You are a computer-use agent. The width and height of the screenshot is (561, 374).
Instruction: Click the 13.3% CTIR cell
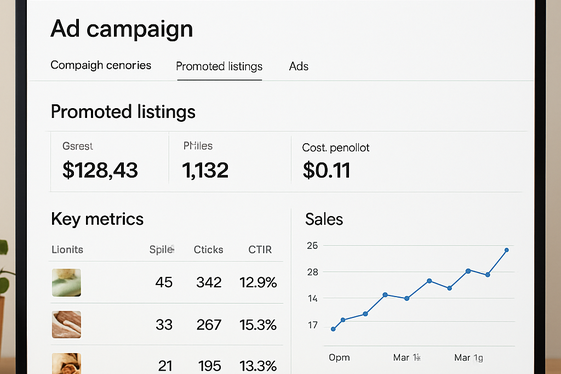point(258,366)
